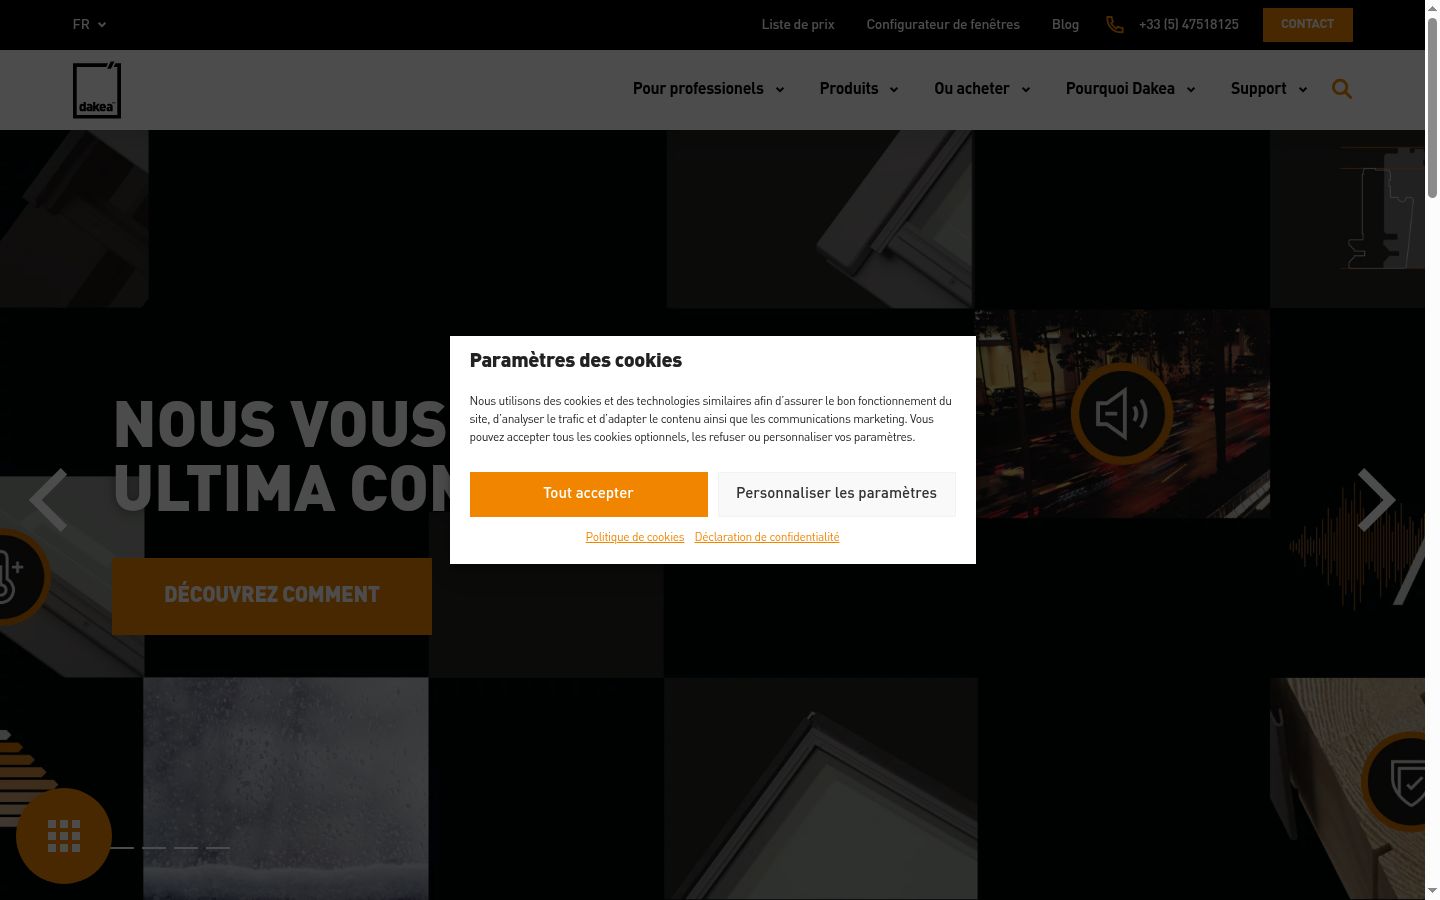Image resolution: width=1440 pixels, height=900 pixels.
Task: Expand the Support menu
Action: click(1269, 89)
